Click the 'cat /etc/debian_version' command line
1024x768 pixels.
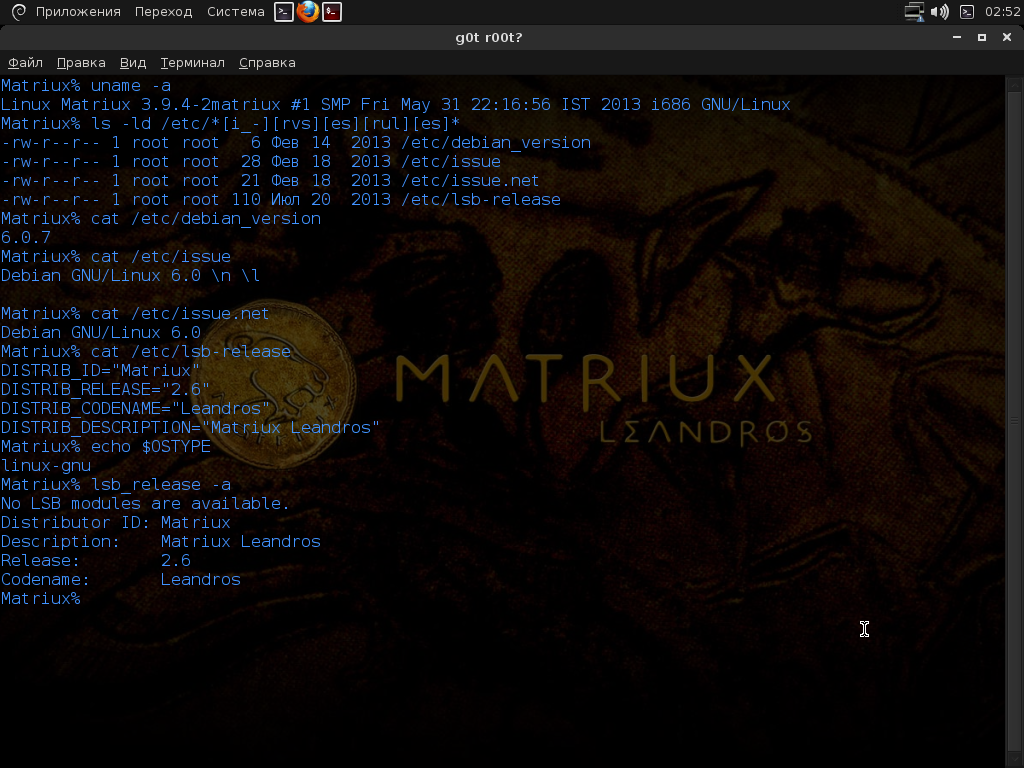[161, 218]
